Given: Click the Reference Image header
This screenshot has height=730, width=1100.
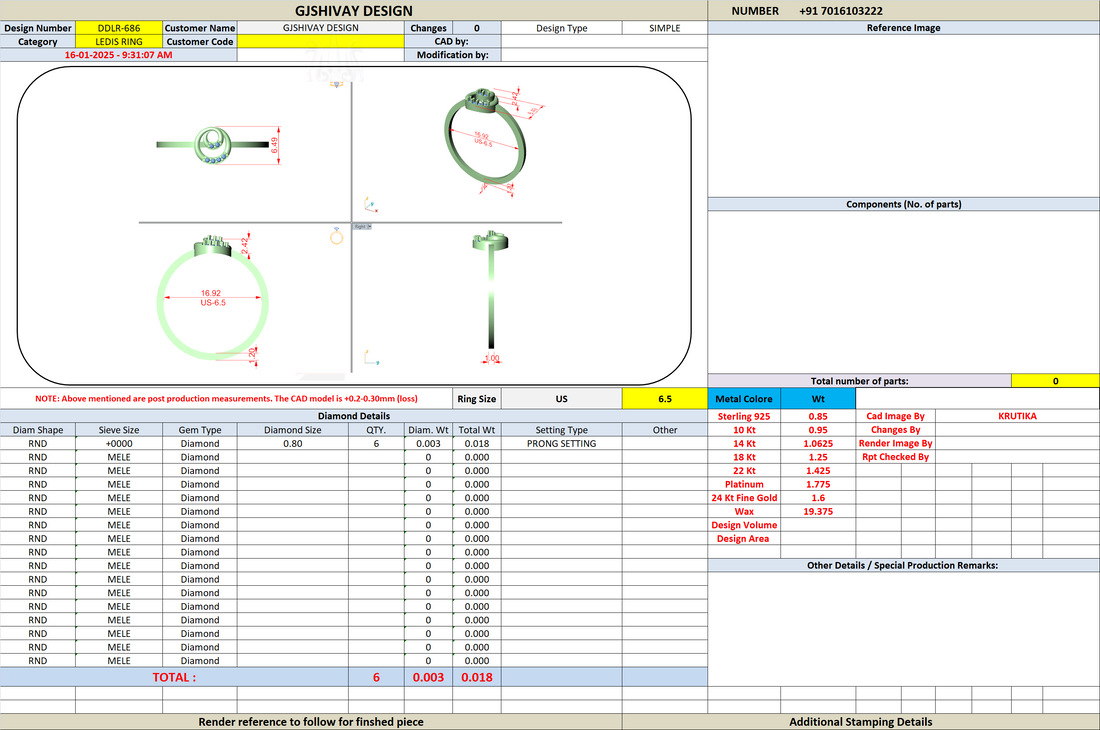Looking at the screenshot, I should pyautogui.click(x=904, y=28).
